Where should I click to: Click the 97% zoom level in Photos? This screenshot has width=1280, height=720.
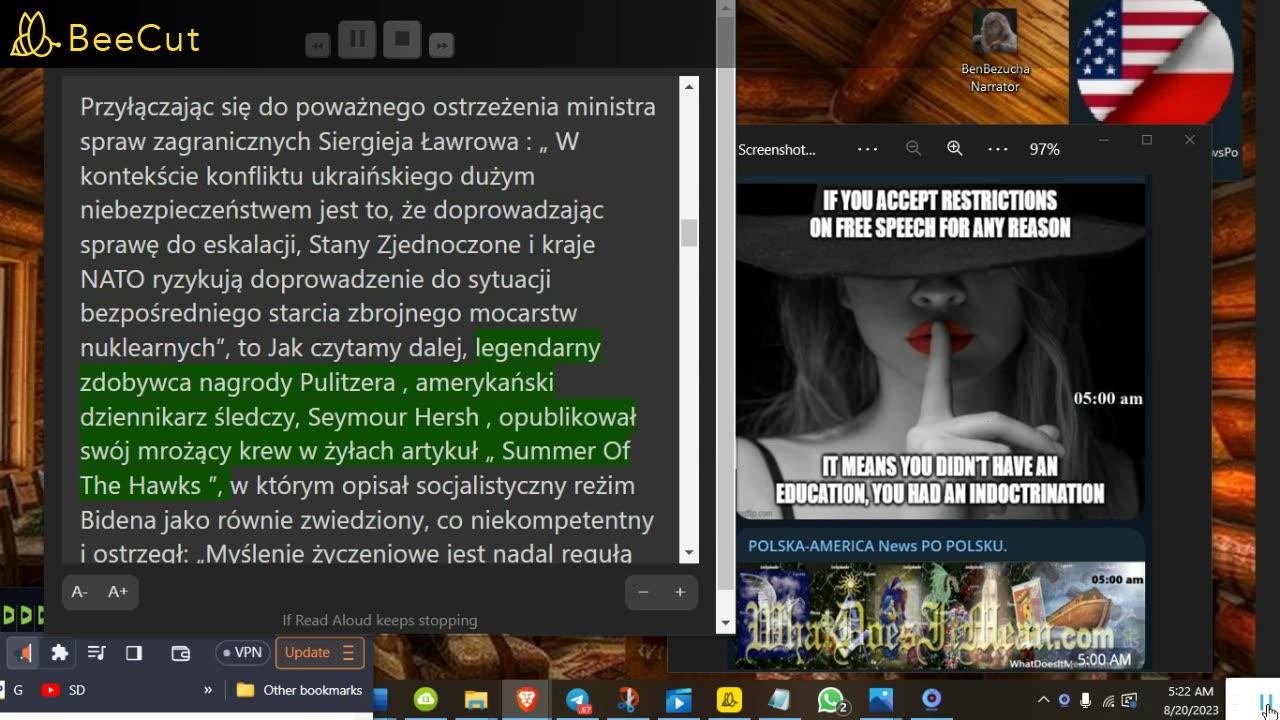(1044, 149)
